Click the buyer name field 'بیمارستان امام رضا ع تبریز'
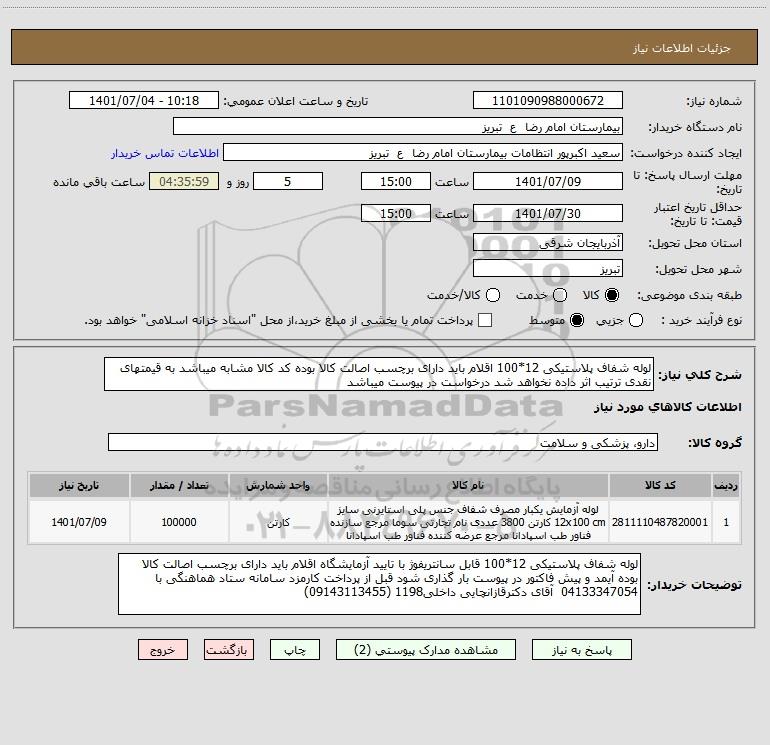Image resolution: width=770 pixels, height=745 pixels. 398,127
